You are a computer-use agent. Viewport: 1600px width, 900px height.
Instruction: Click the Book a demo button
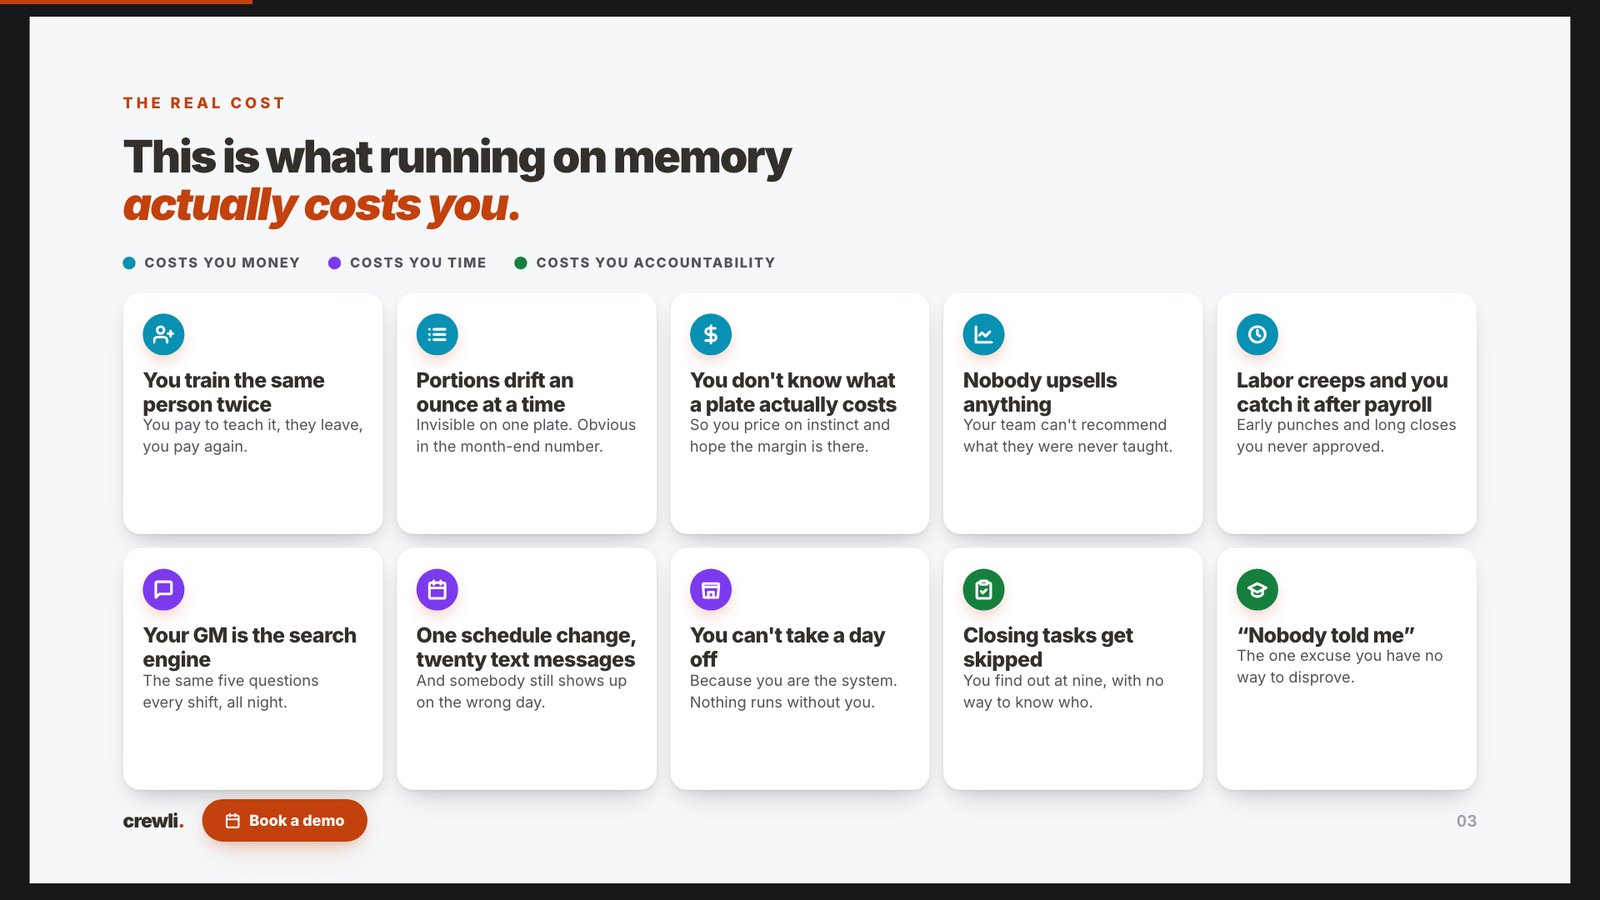(x=284, y=820)
